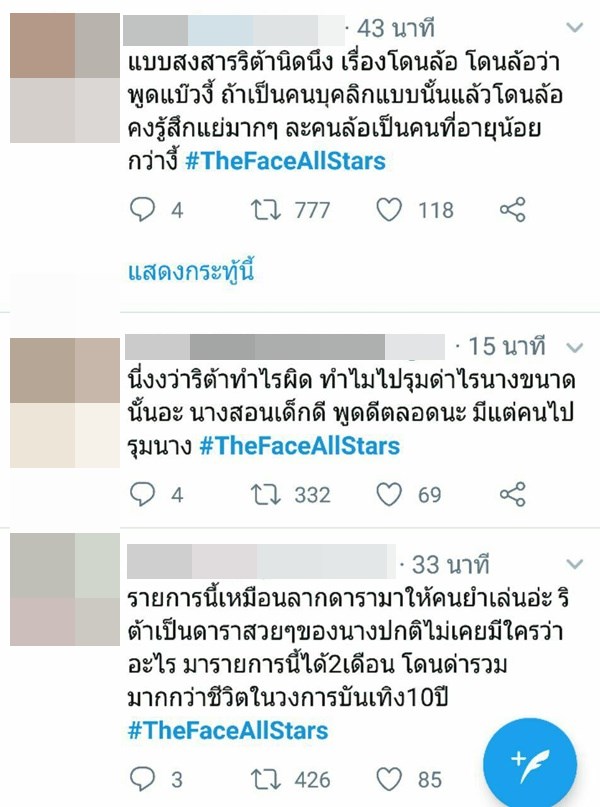Viewport: 600px width, 807px height.
Task: Retweet the tweet with 332 retweets
Action: point(266,495)
